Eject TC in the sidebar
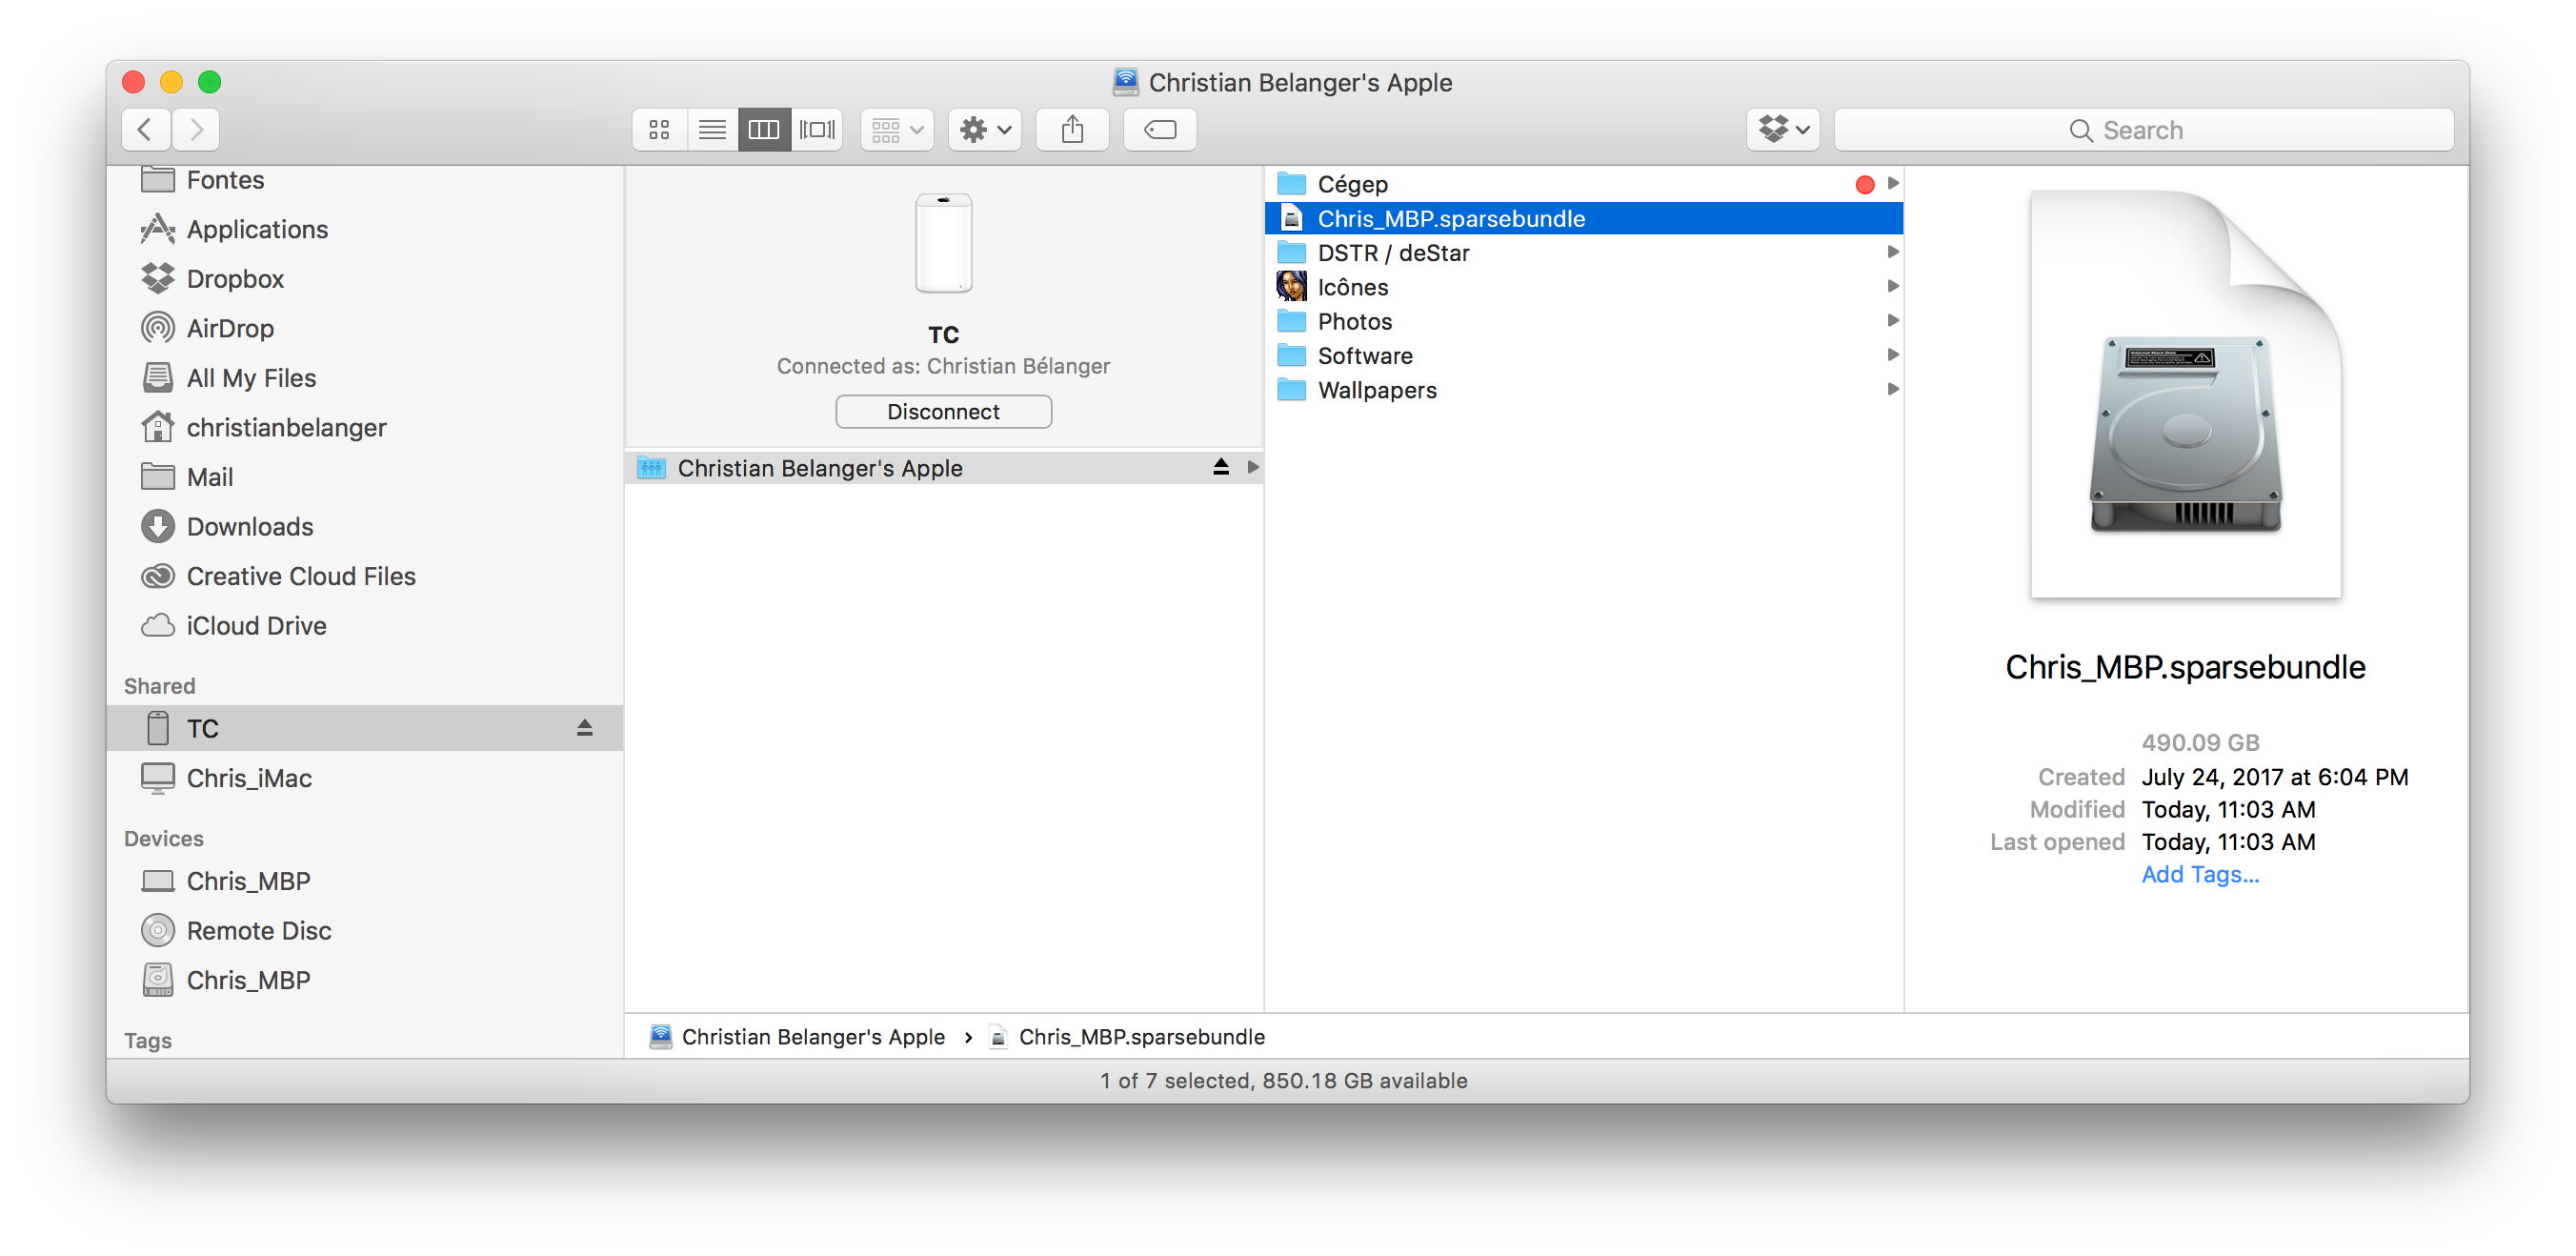Image resolution: width=2576 pixels, height=1256 pixels. point(585,728)
